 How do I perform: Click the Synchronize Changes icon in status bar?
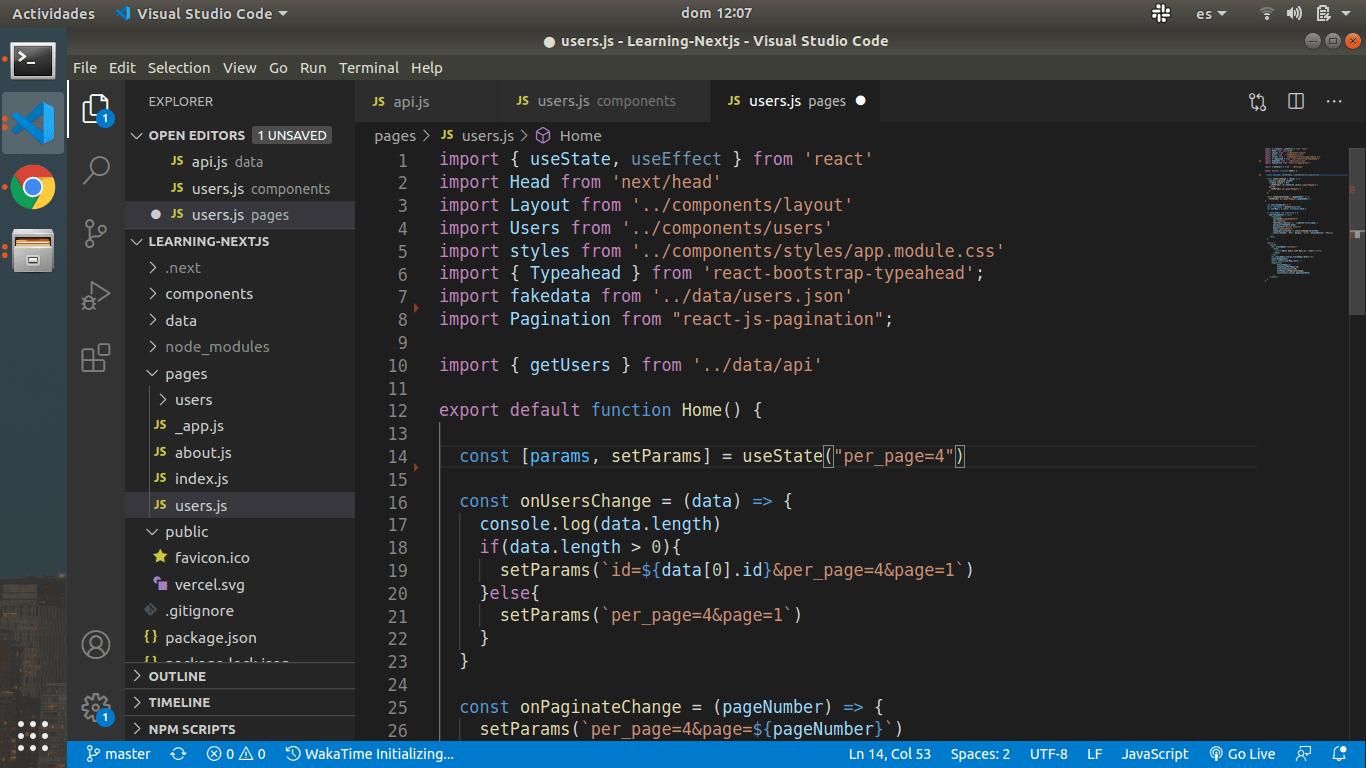179,754
